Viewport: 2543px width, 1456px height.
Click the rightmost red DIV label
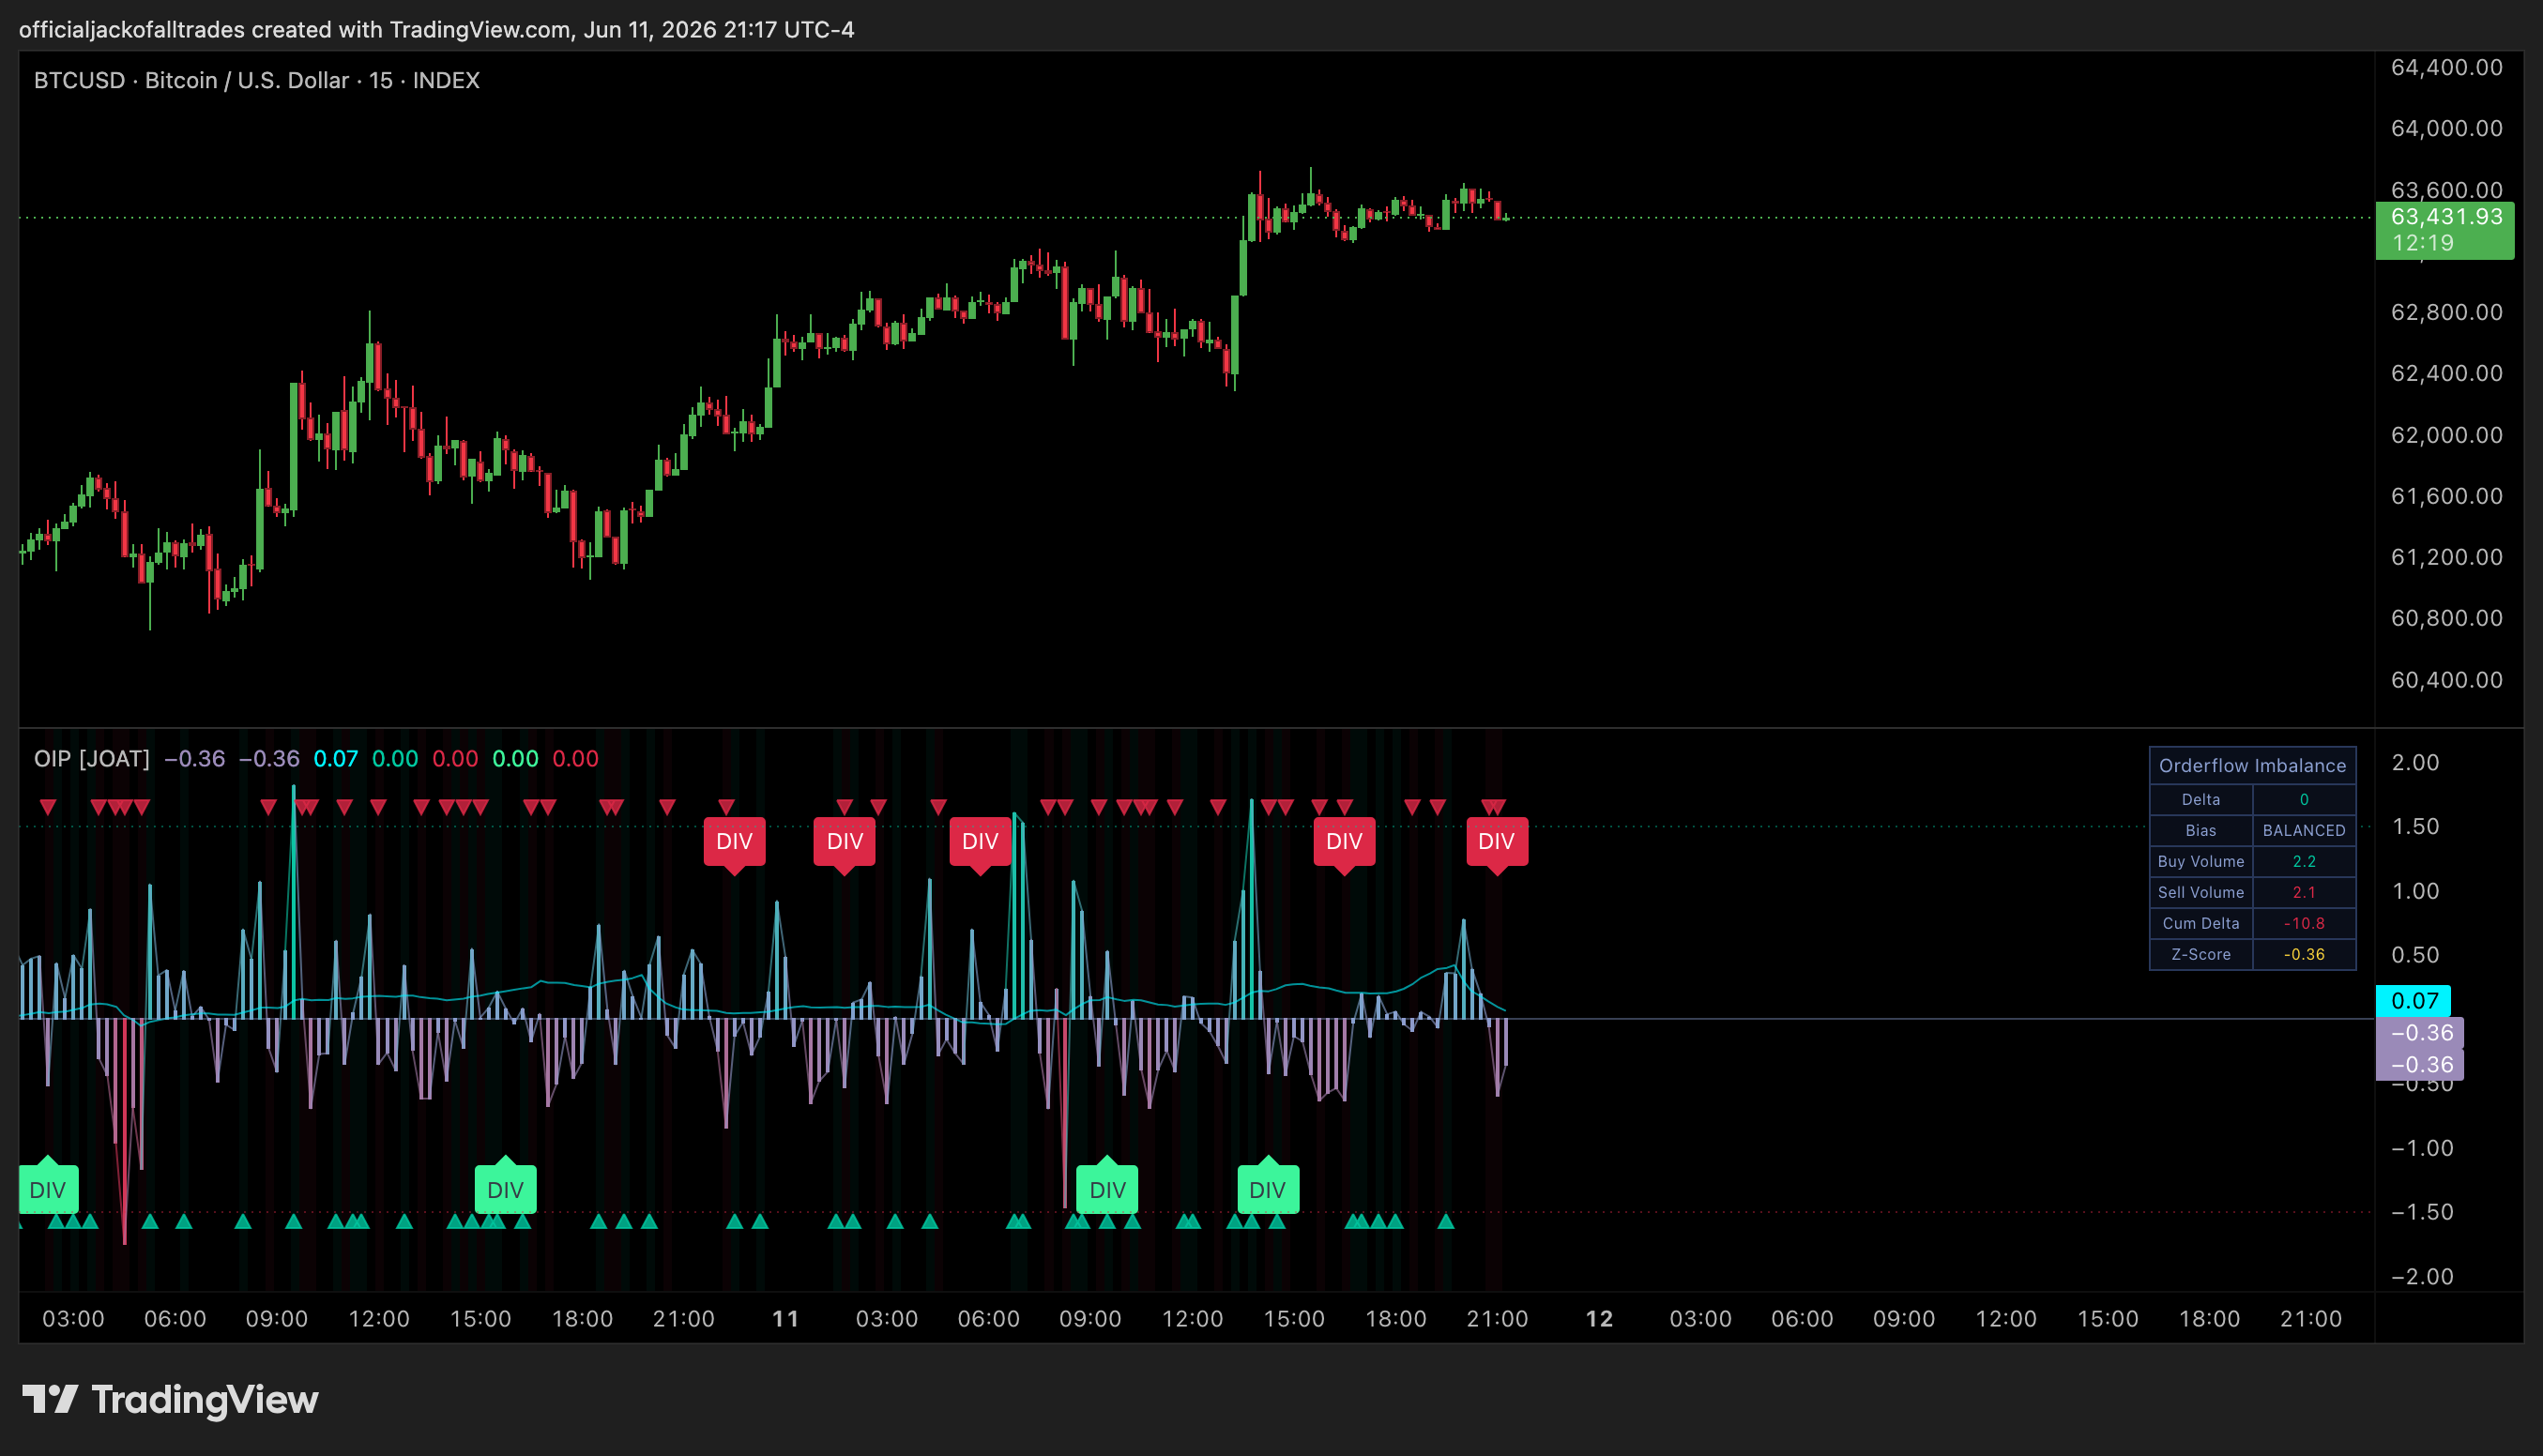1496,842
